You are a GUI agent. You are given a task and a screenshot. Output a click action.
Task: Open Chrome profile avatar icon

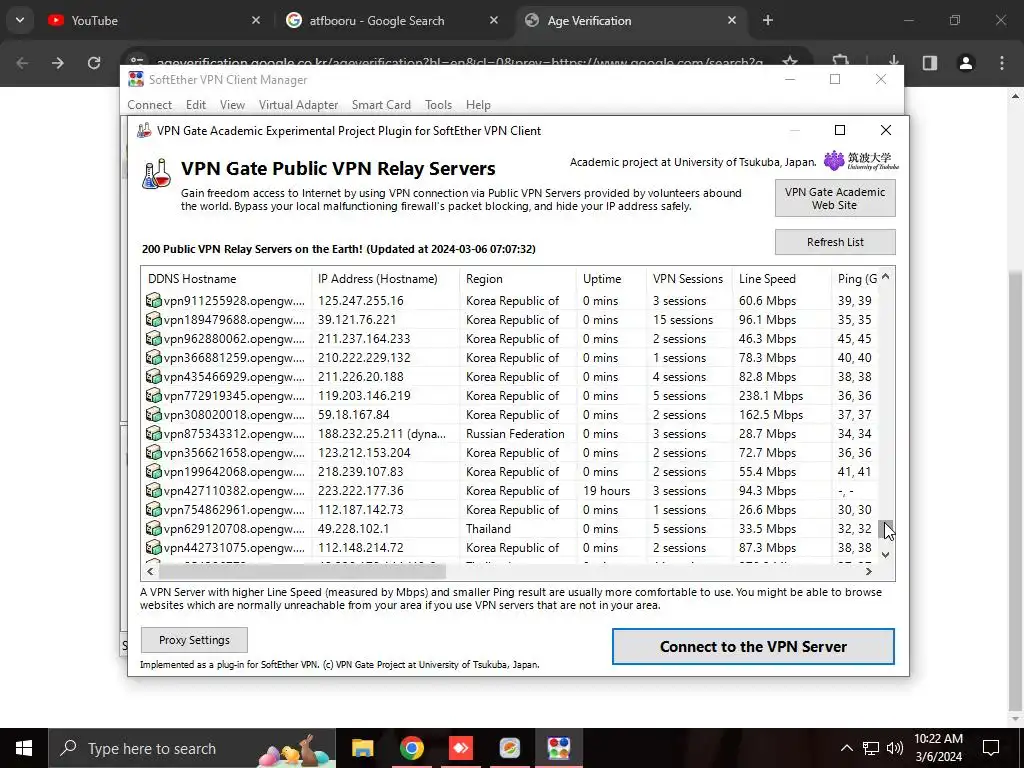click(x=965, y=63)
